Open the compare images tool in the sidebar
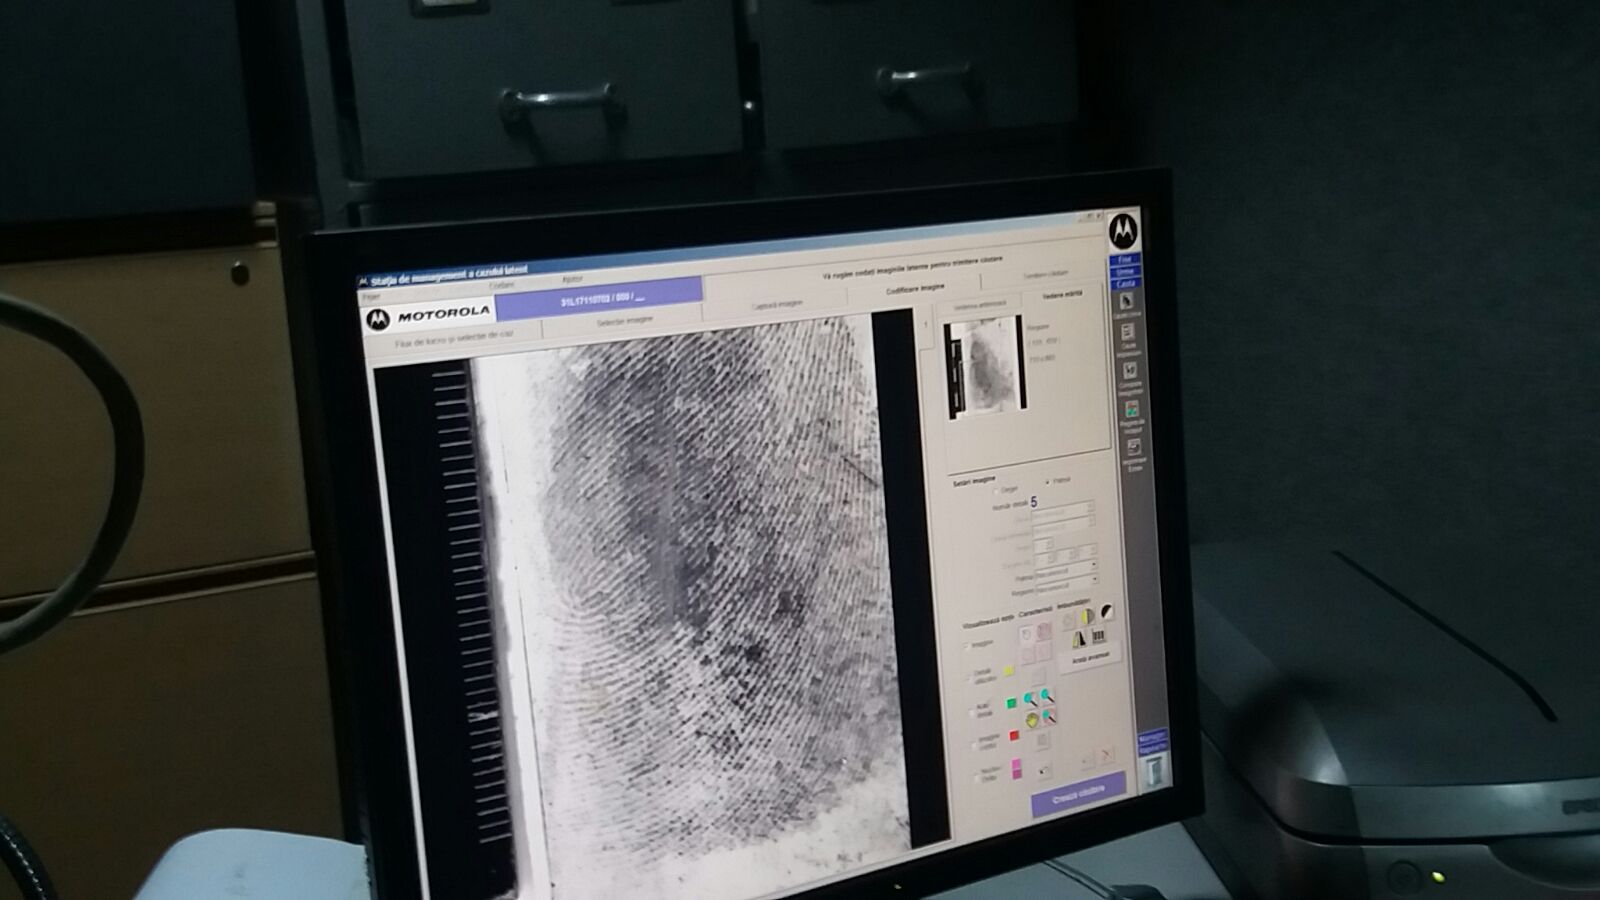This screenshot has width=1600, height=900. point(1130,371)
